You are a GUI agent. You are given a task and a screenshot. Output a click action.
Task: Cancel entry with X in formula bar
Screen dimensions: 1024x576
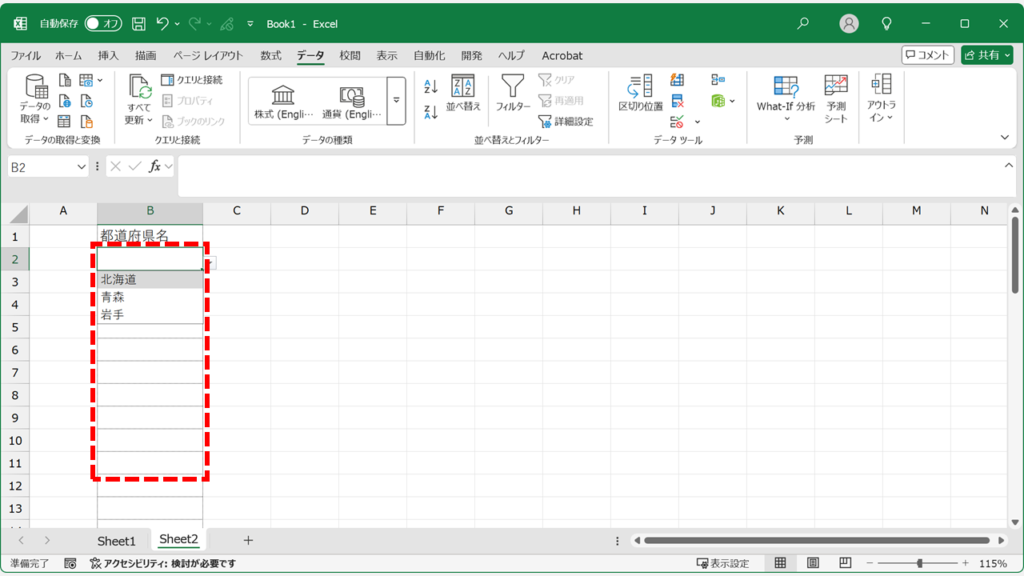pyautogui.click(x=116, y=167)
